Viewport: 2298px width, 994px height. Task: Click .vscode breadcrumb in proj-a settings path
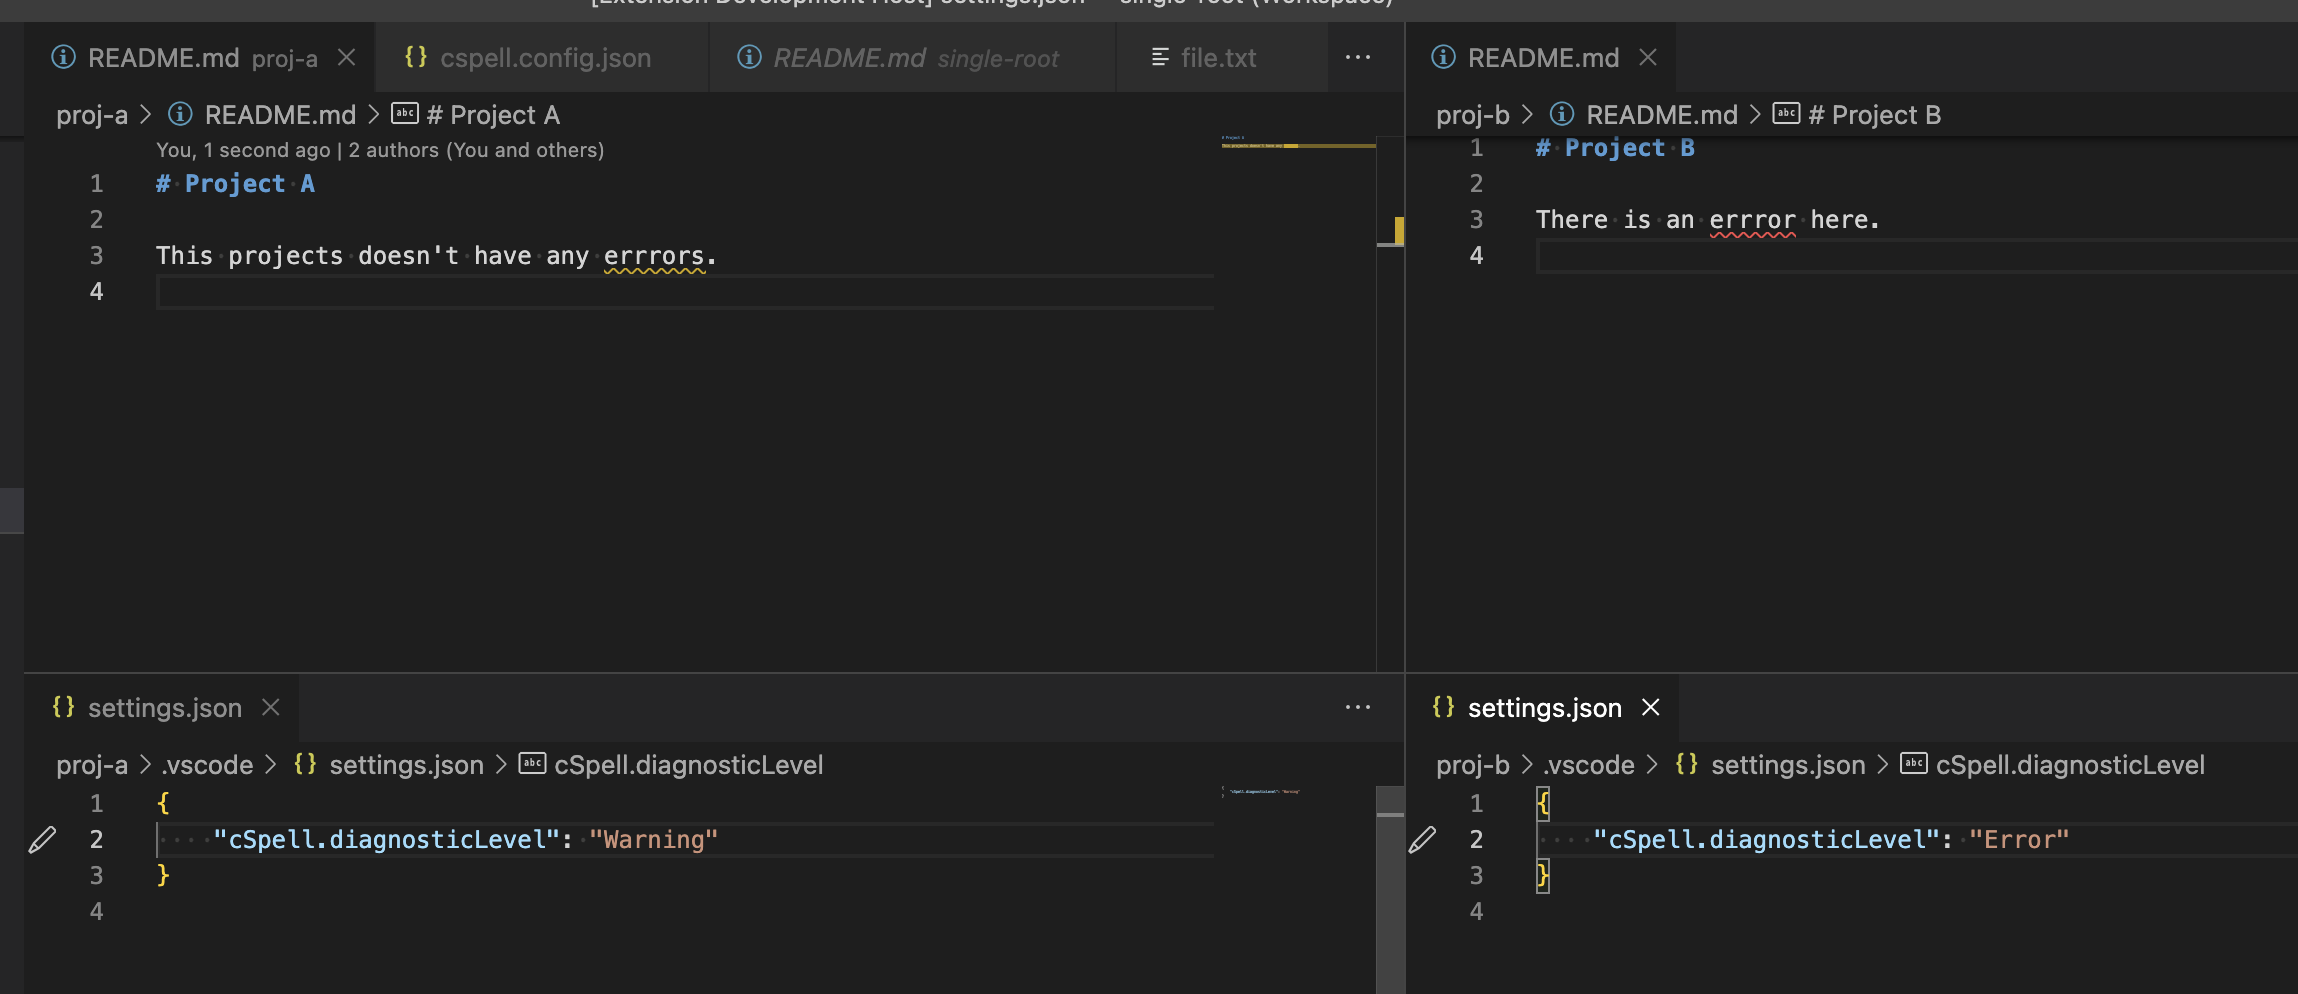click(208, 765)
